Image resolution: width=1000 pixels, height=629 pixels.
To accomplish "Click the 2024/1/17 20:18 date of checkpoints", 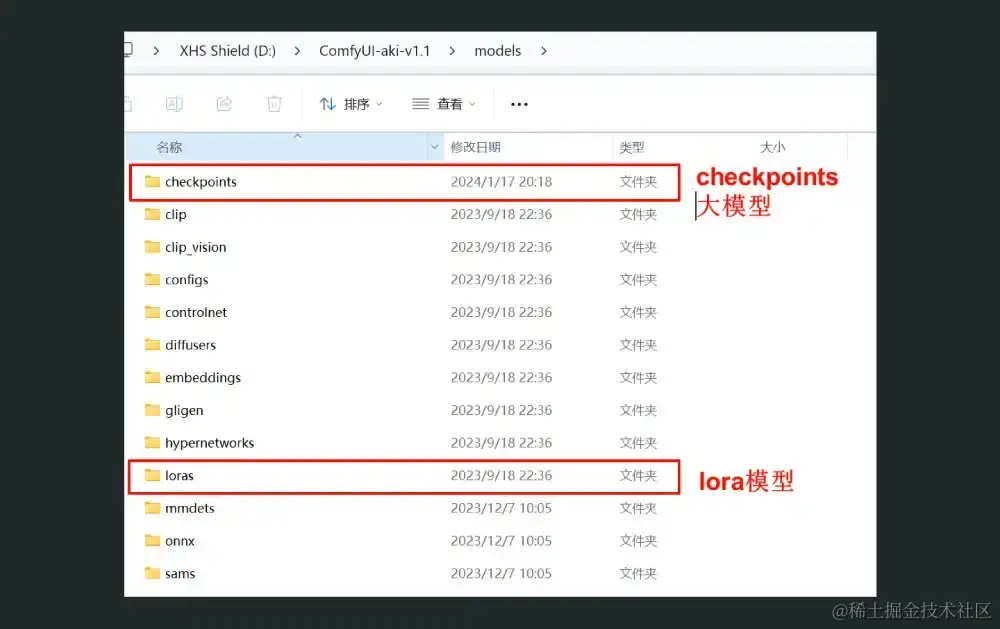I will click(501, 182).
